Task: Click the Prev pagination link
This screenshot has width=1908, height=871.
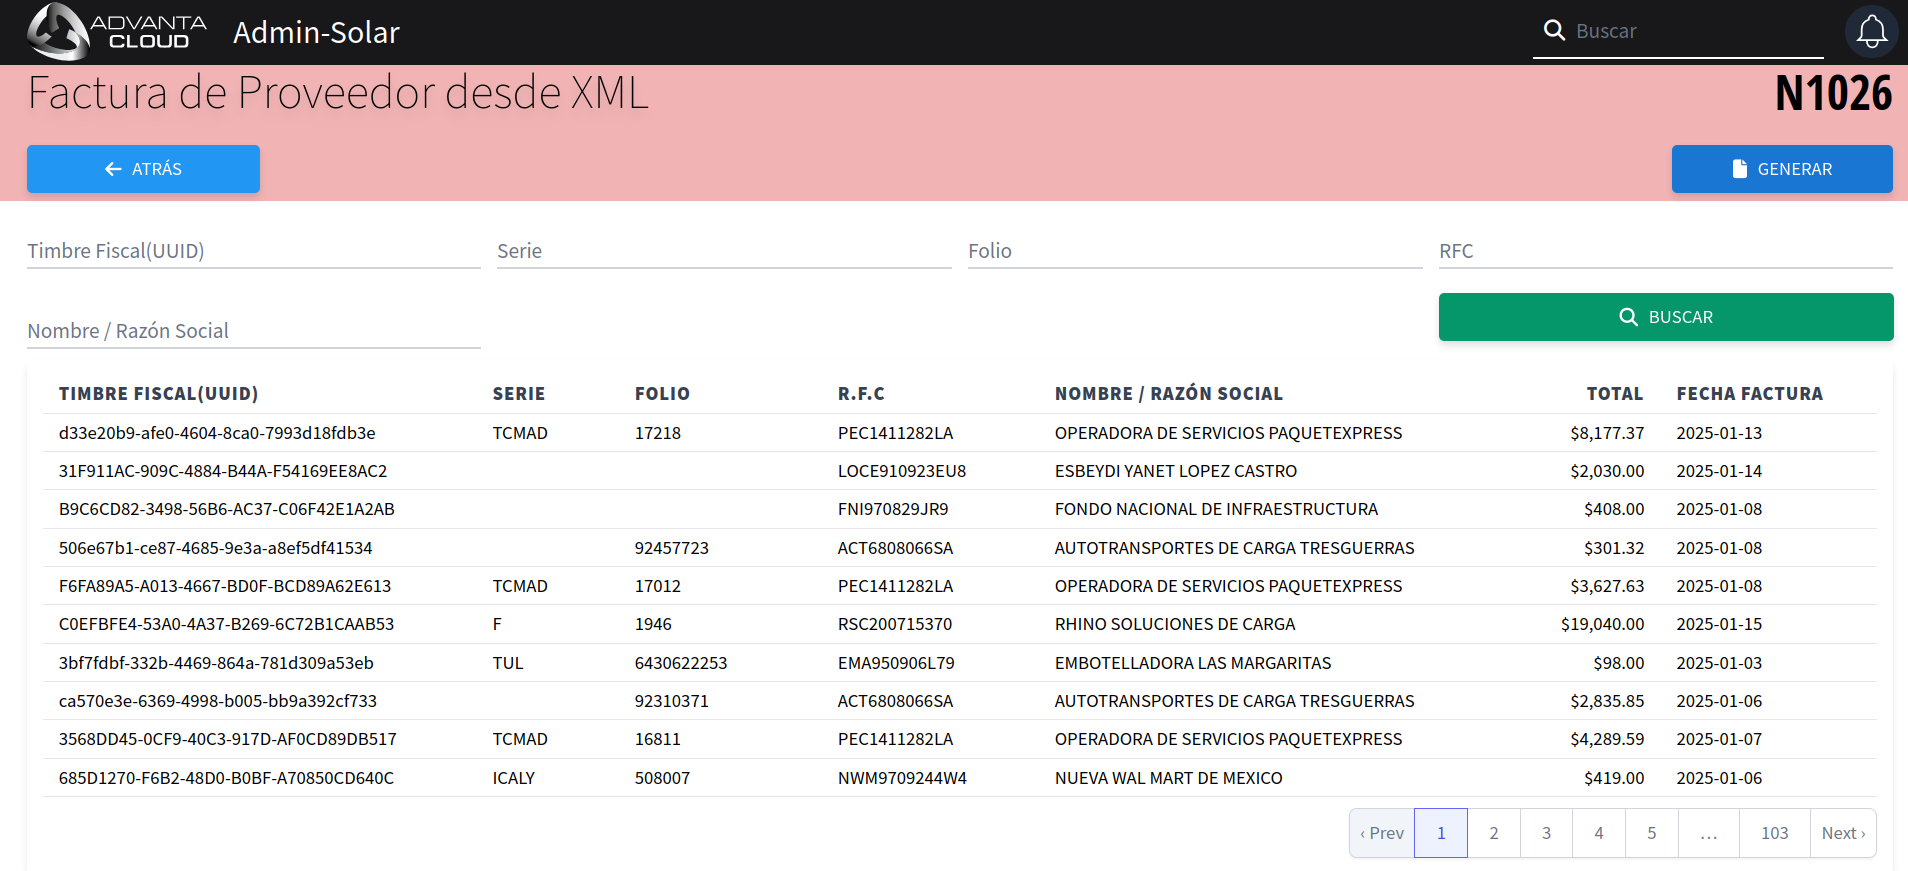Action: (1382, 833)
